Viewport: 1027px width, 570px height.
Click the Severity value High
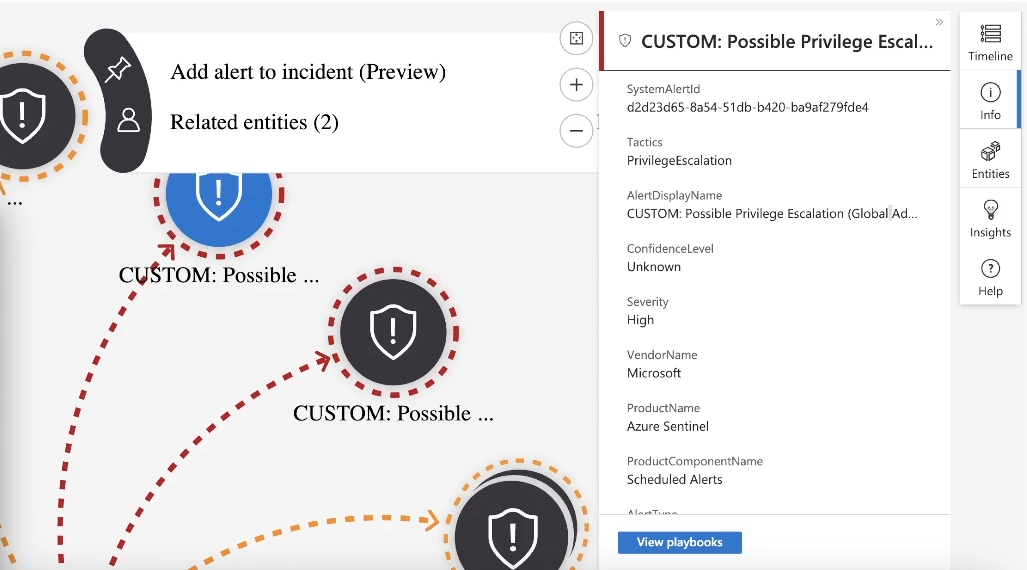[x=640, y=320]
